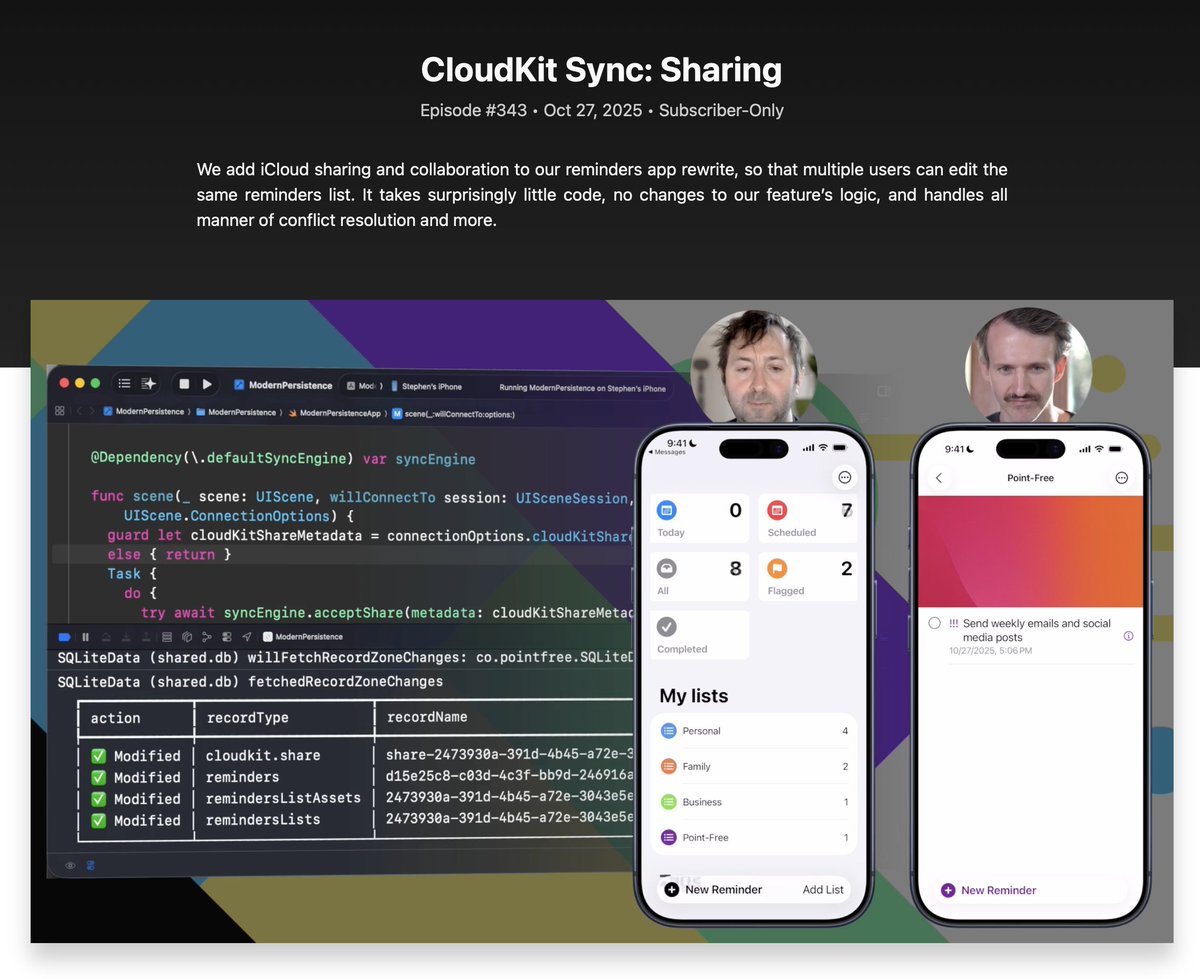Click the 'else { return }' code line
Screen dimensions: 1200x979
coord(170,554)
